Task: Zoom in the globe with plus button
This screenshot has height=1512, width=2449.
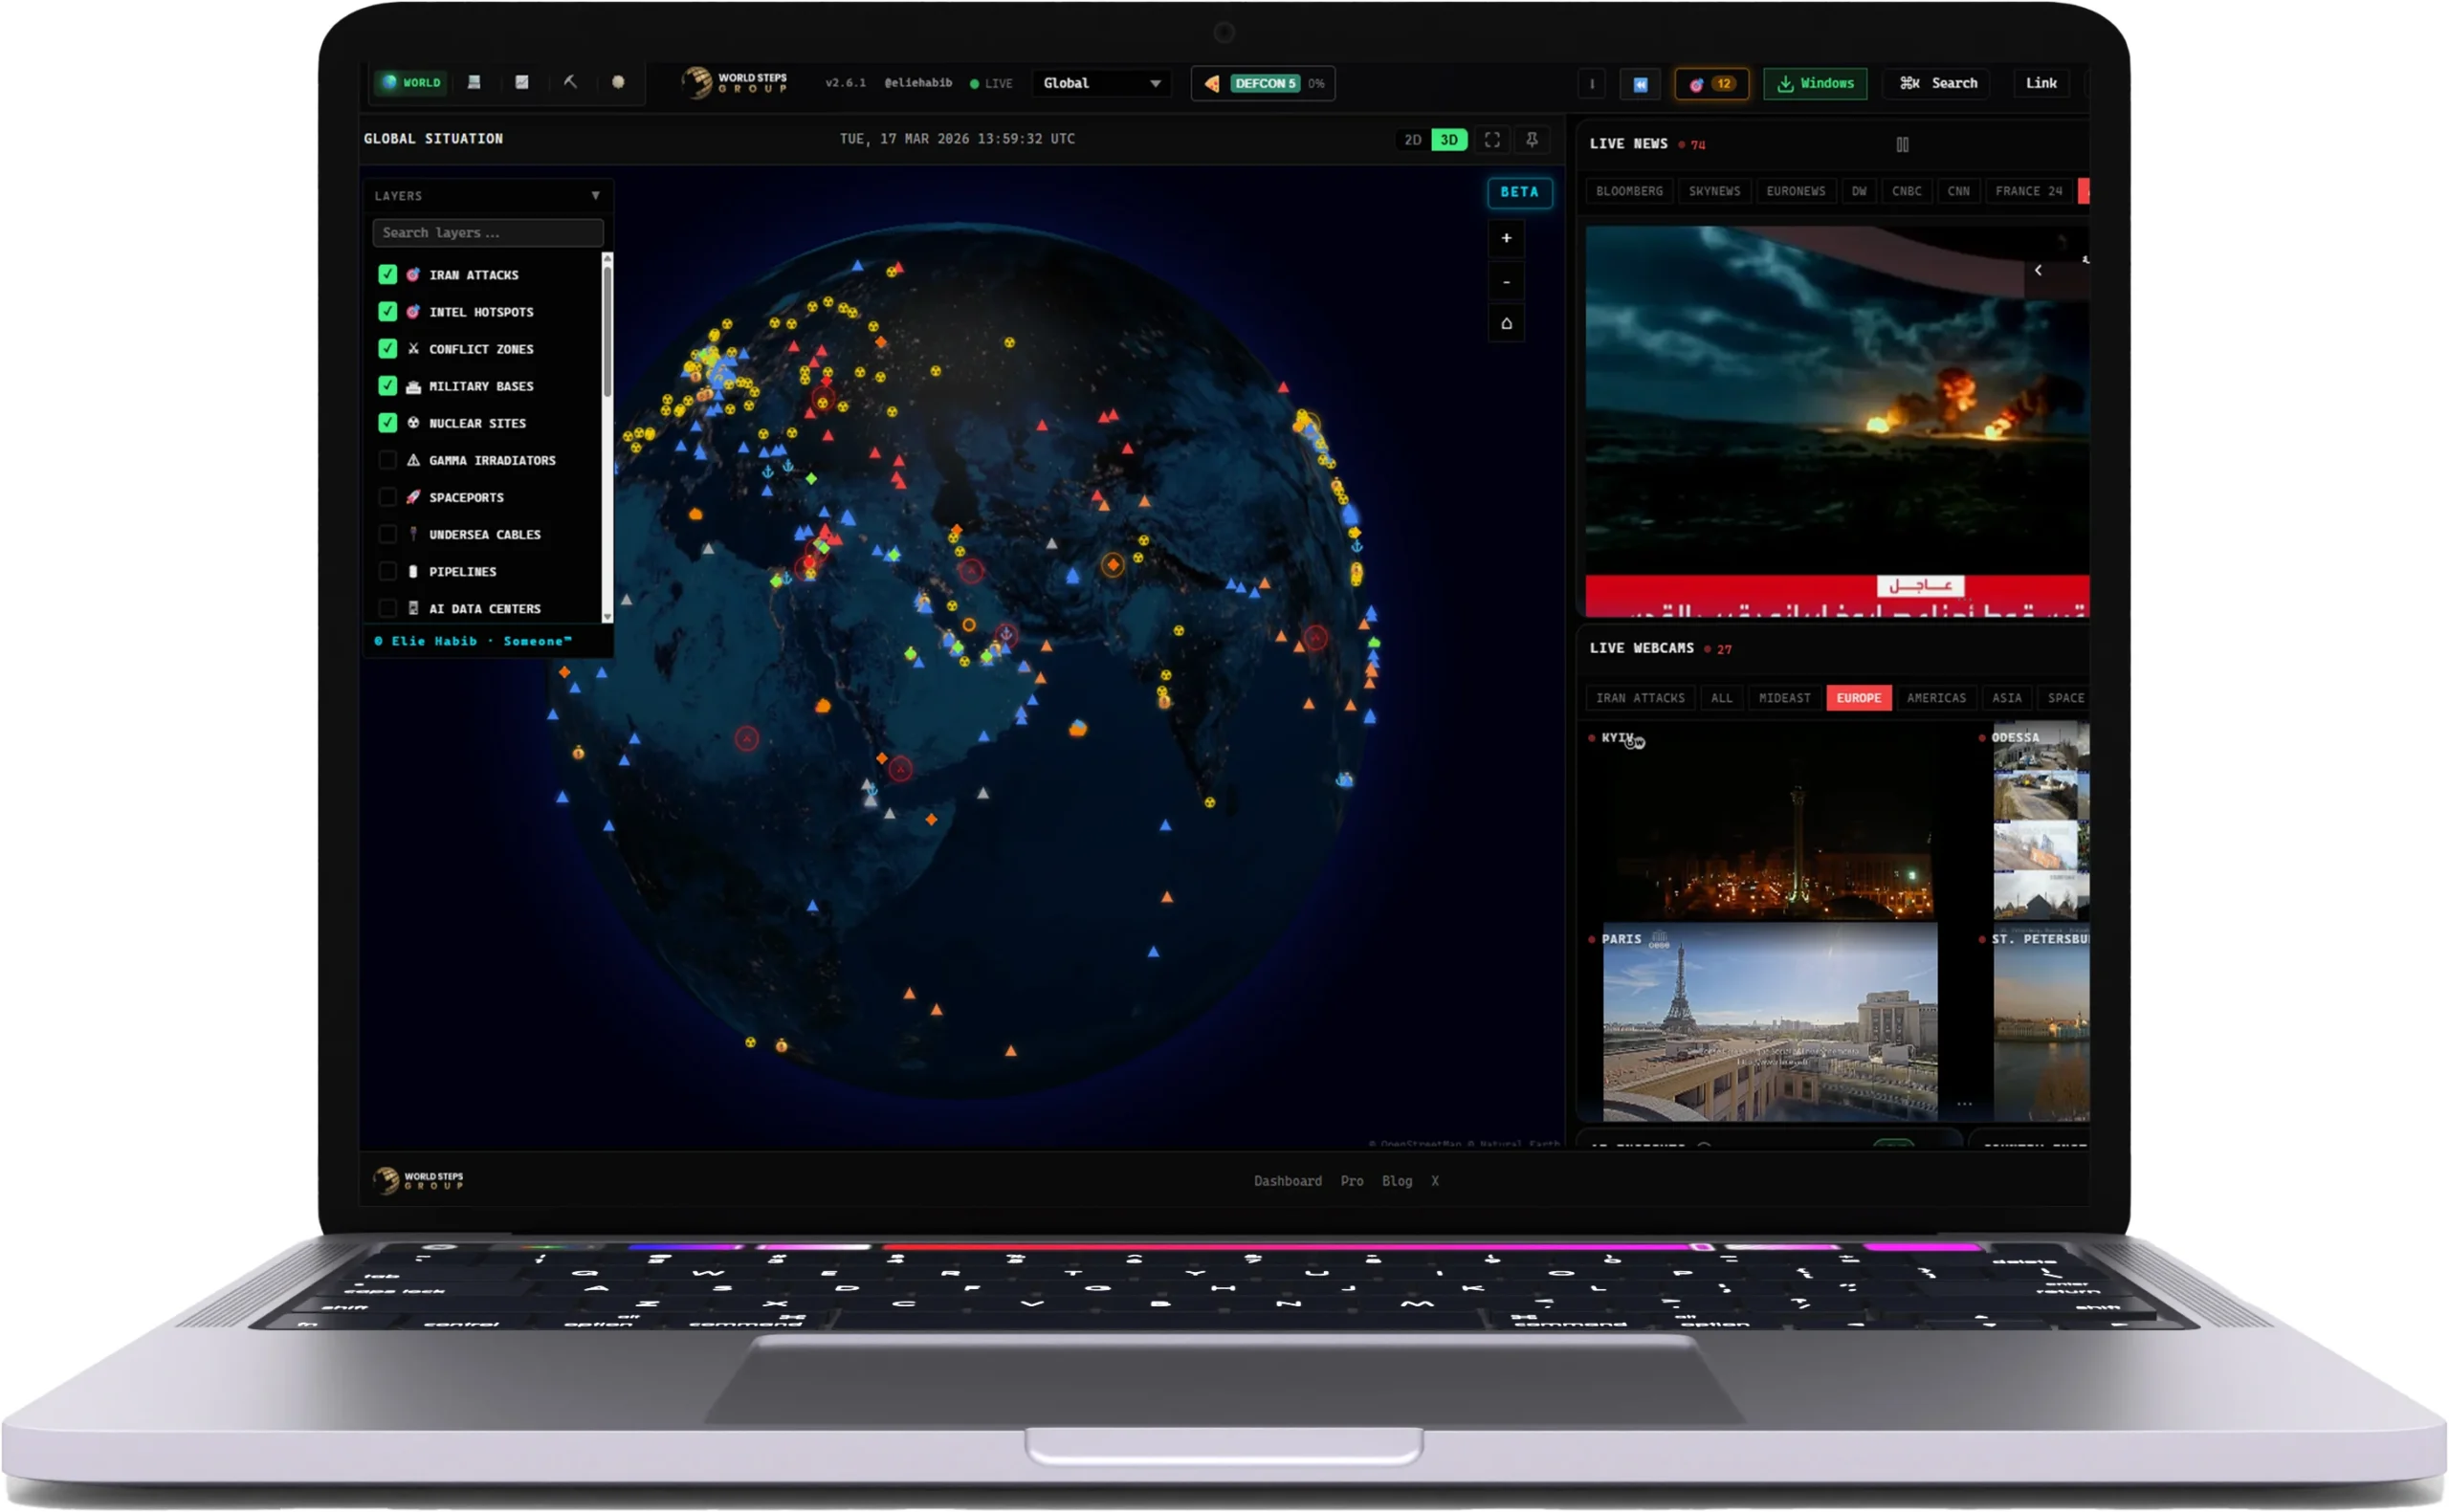Action: (x=1506, y=238)
